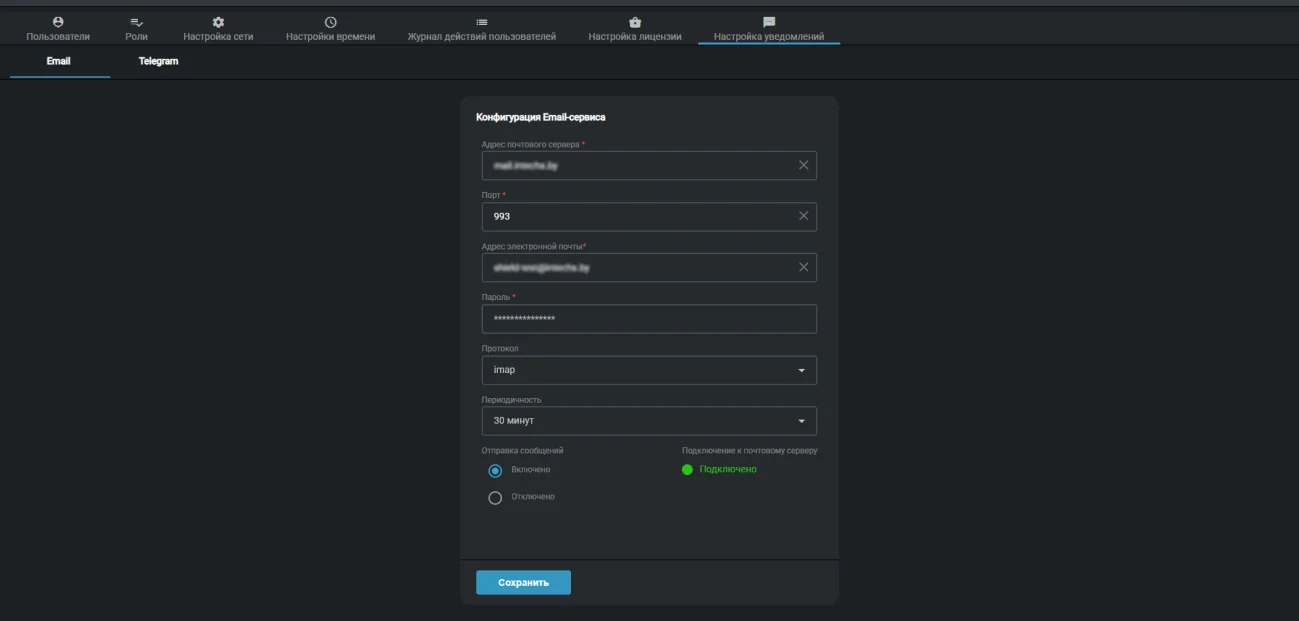Viewport: 1299px width, 621px height.
Task: Click the Сохранить button
Action: 523,583
